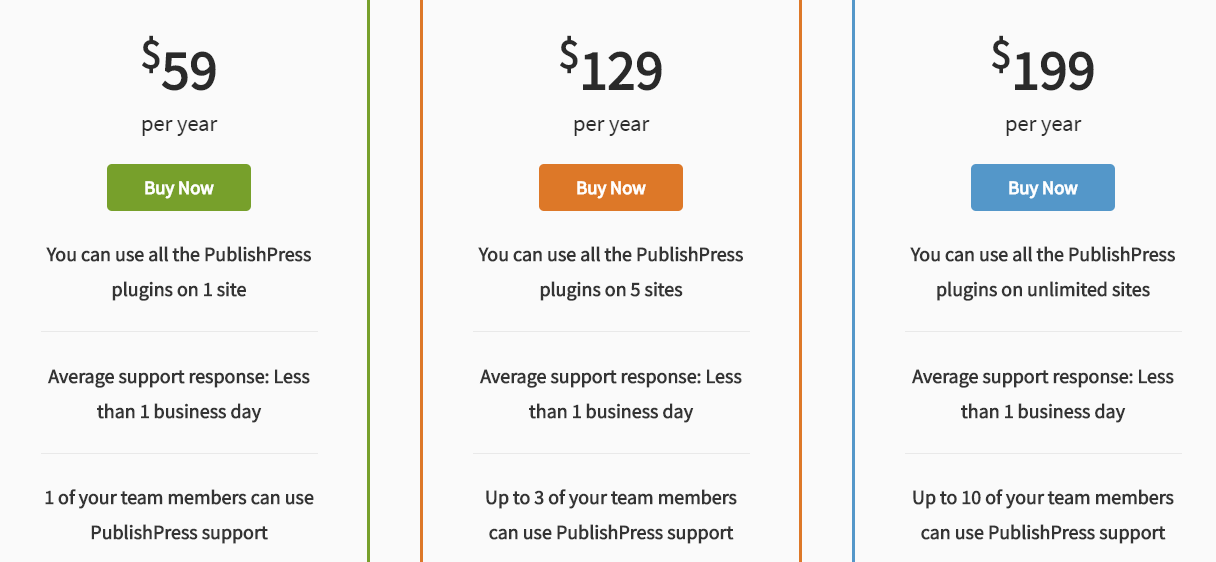This screenshot has height=562, width=1216.
Task: Click 'per year' under the $199 price
Action: pos(1043,125)
